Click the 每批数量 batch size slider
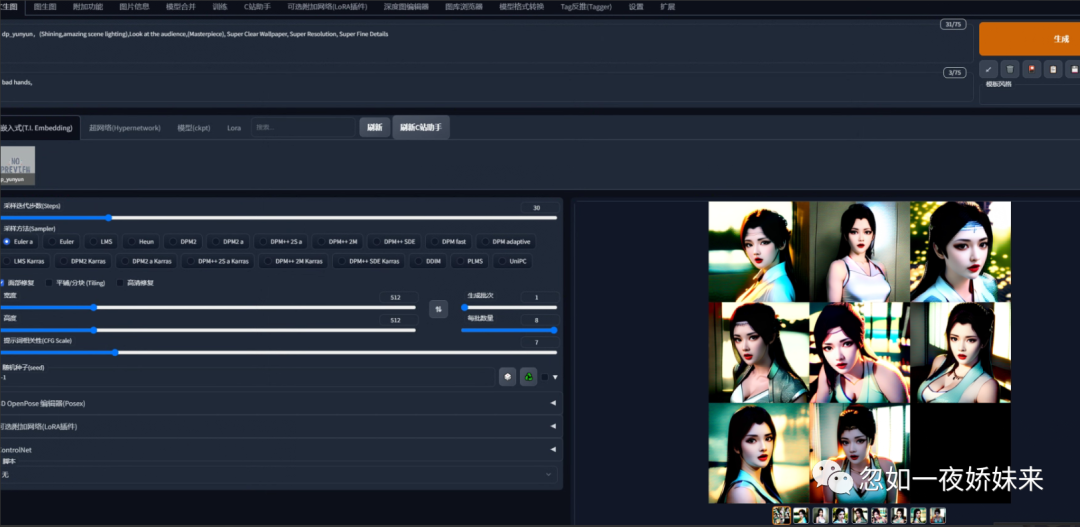This screenshot has height=527, width=1080. (x=509, y=330)
